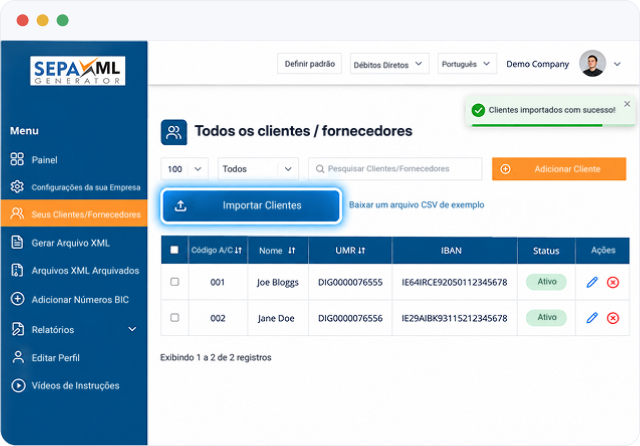Expand the user account chevron menu
Image resolution: width=640 pixels, height=446 pixels.
click(617, 64)
